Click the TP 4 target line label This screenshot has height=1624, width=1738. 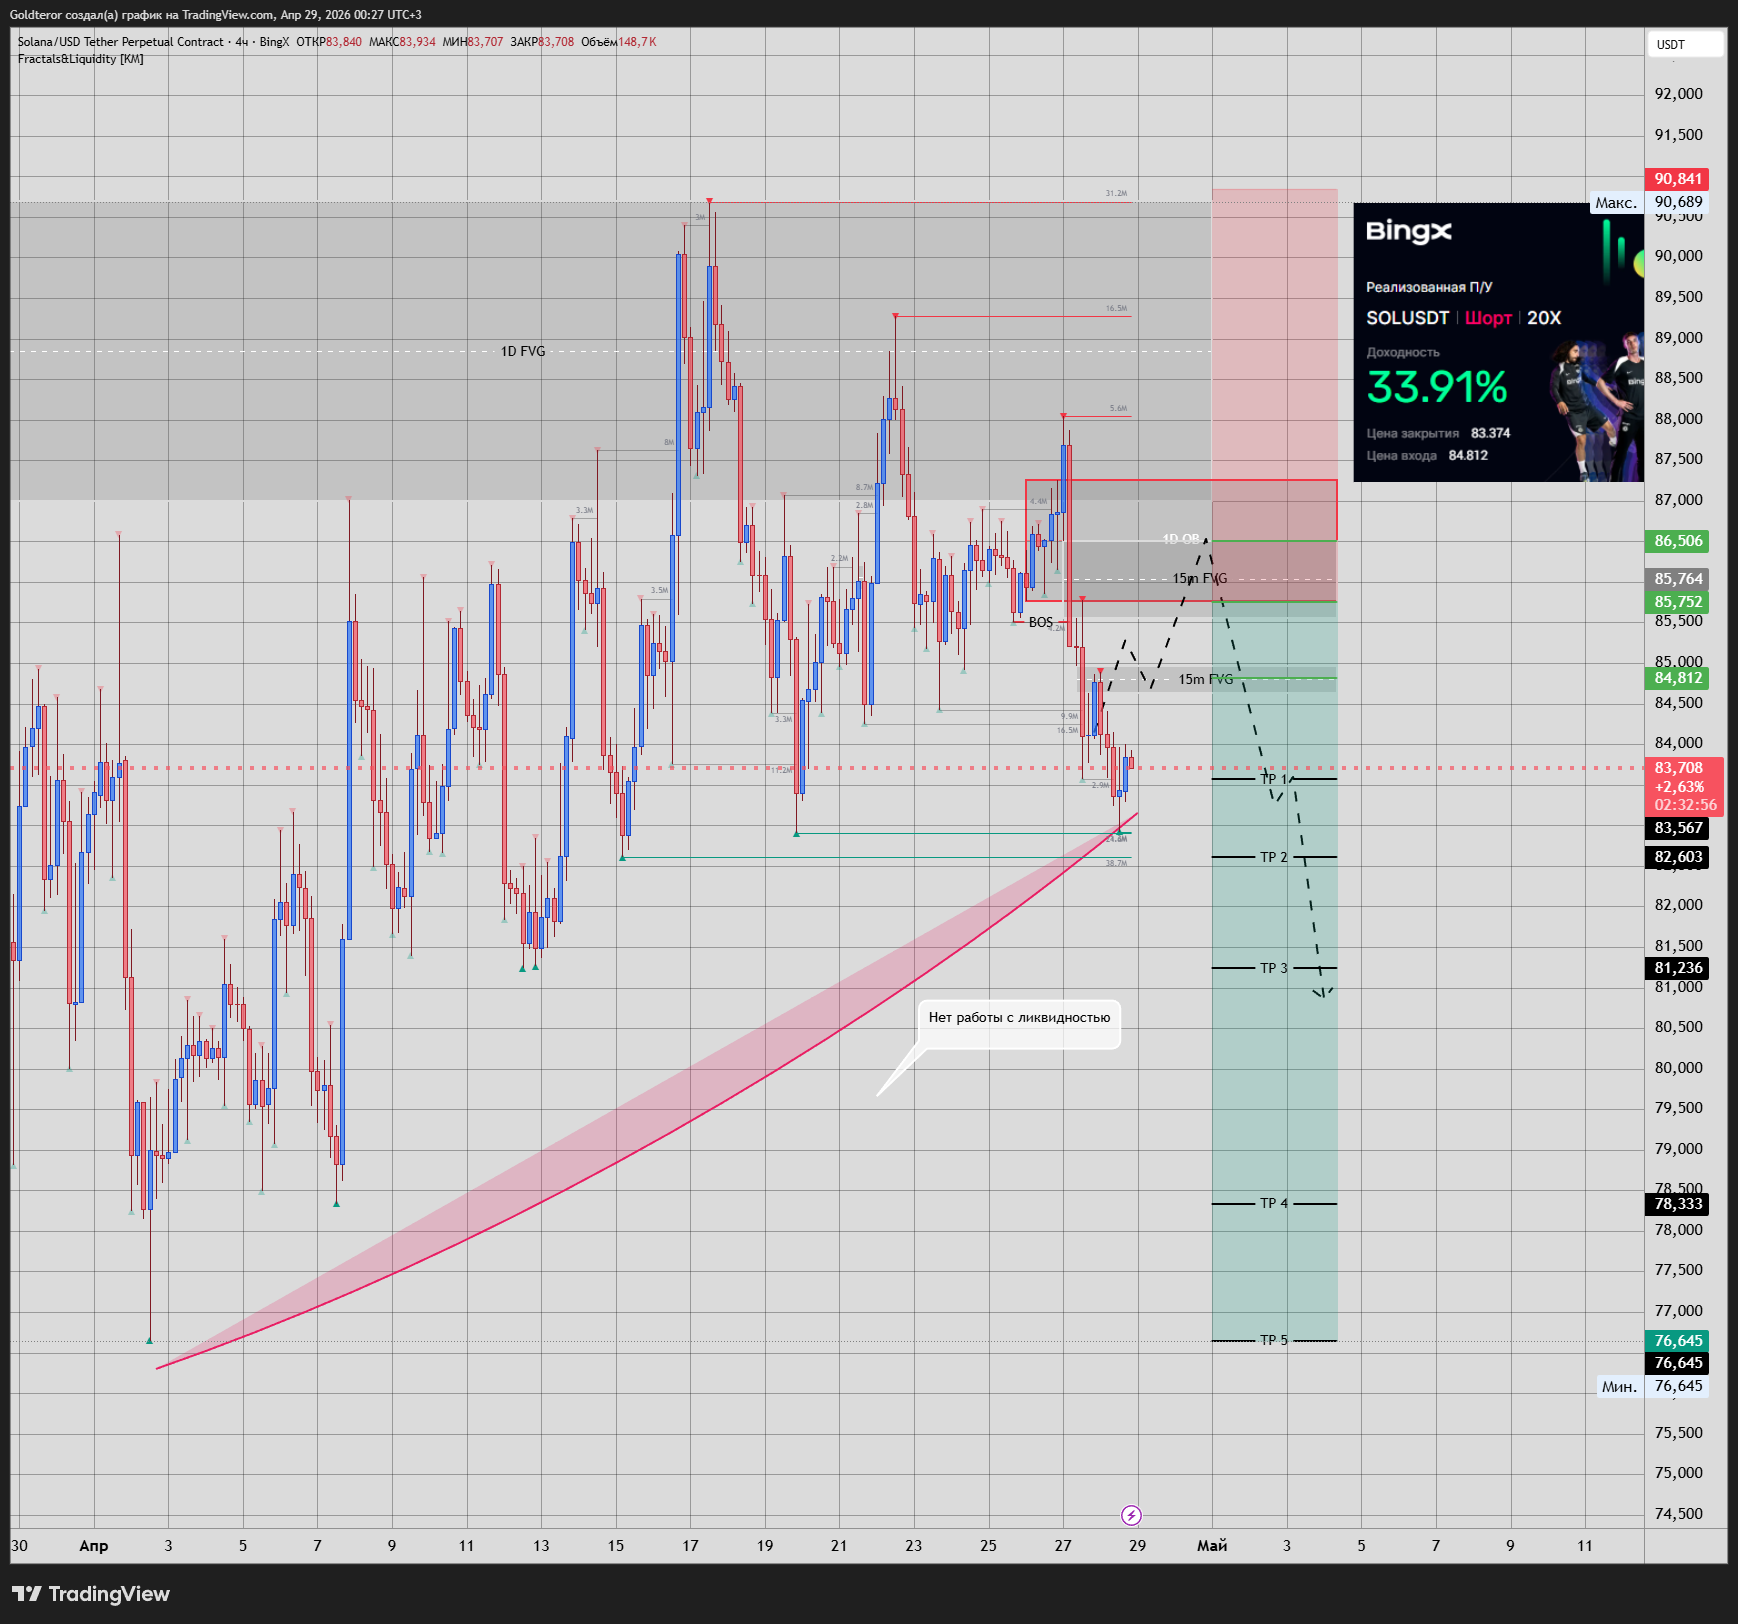click(x=1274, y=1203)
